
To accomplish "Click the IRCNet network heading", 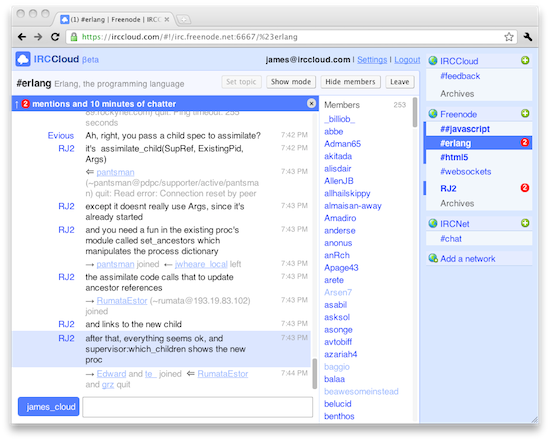I will tap(455, 224).
